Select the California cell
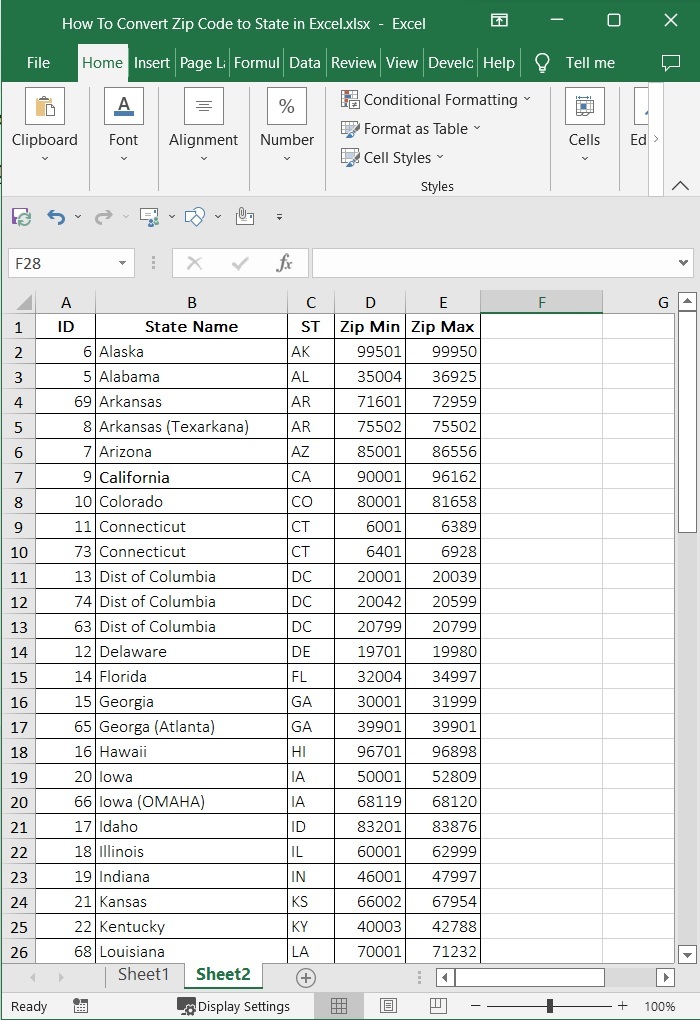This screenshot has width=700, height=1020. click(x=191, y=477)
